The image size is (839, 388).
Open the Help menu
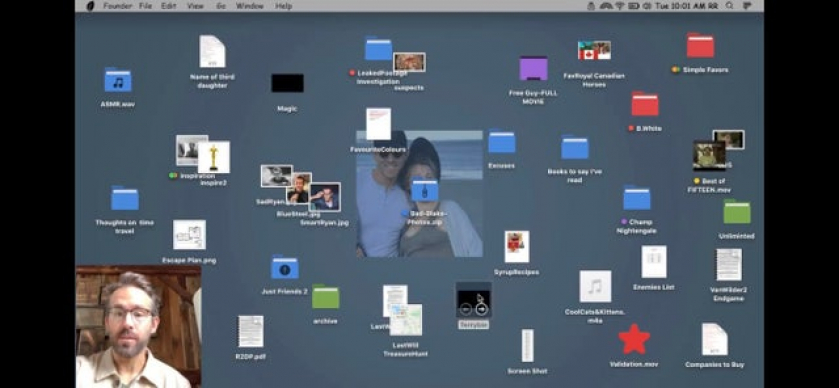284,6
